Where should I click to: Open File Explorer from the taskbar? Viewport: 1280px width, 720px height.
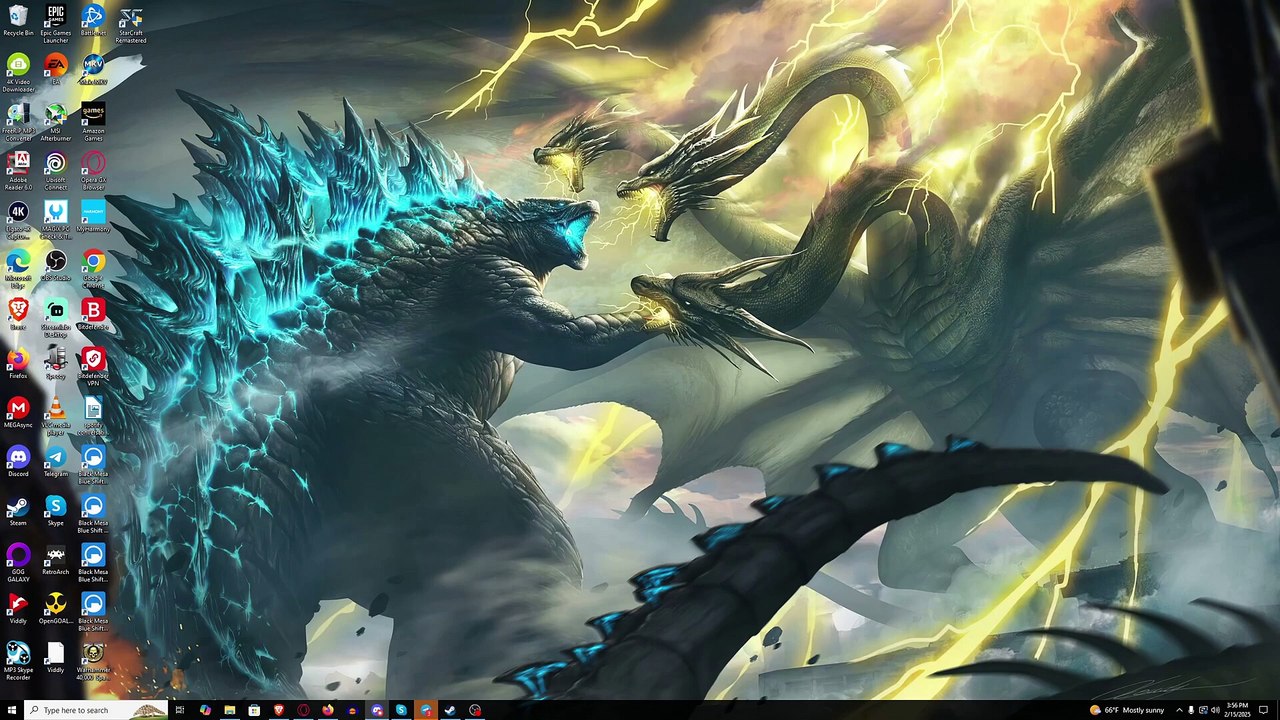coord(229,710)
